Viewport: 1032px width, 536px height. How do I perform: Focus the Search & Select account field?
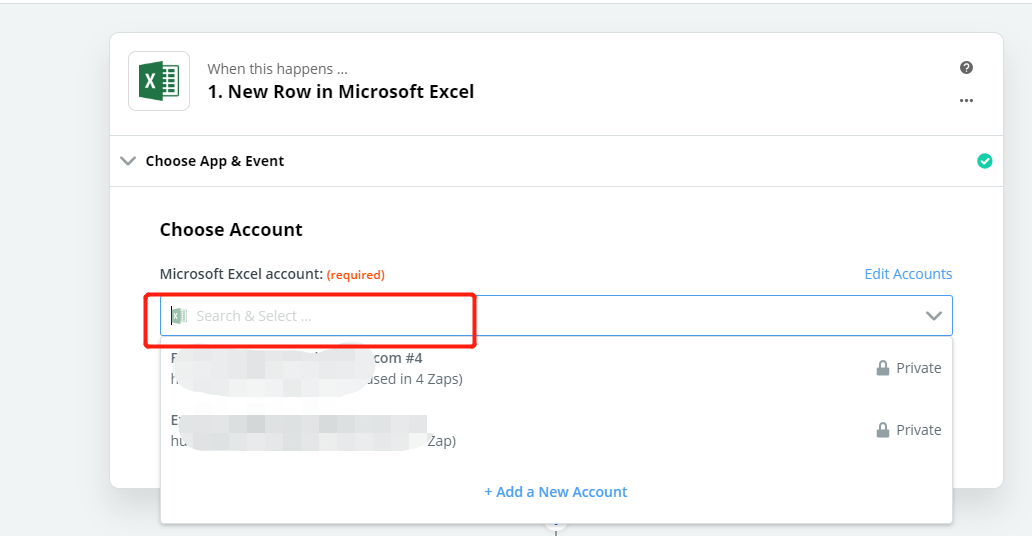(x=556, y=315)
